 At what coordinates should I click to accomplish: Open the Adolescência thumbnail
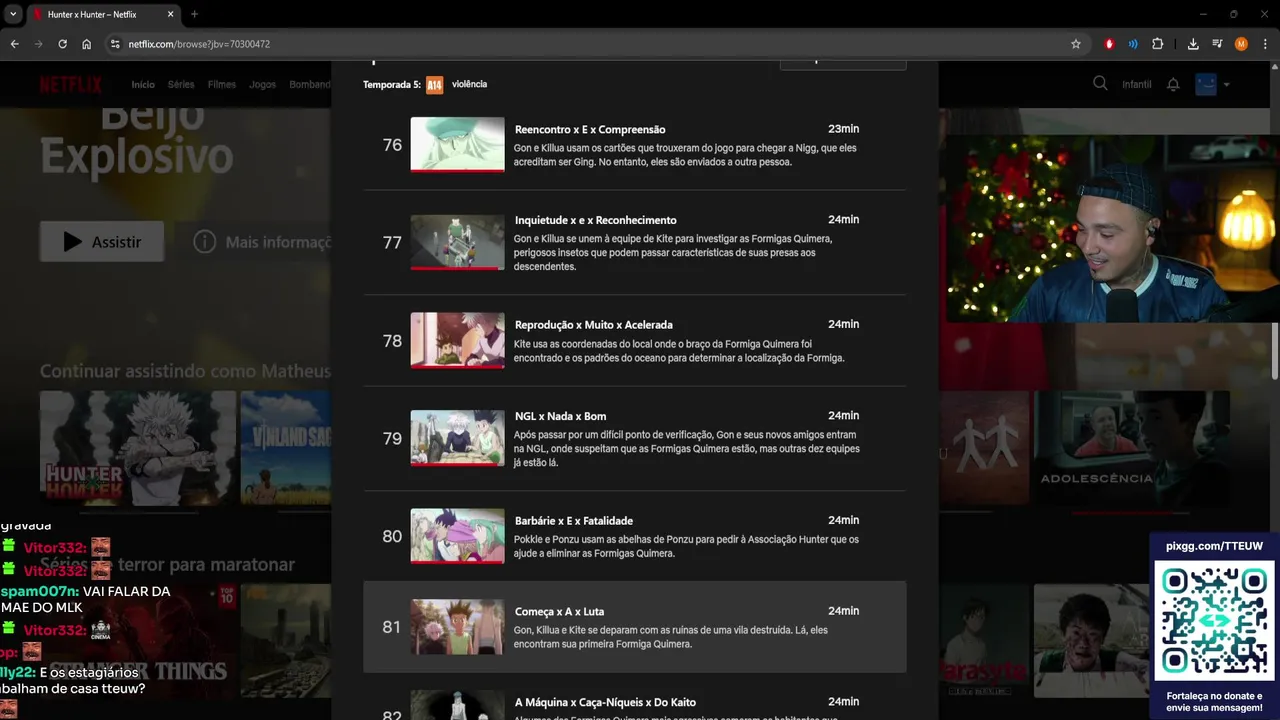click(1132, 447)
